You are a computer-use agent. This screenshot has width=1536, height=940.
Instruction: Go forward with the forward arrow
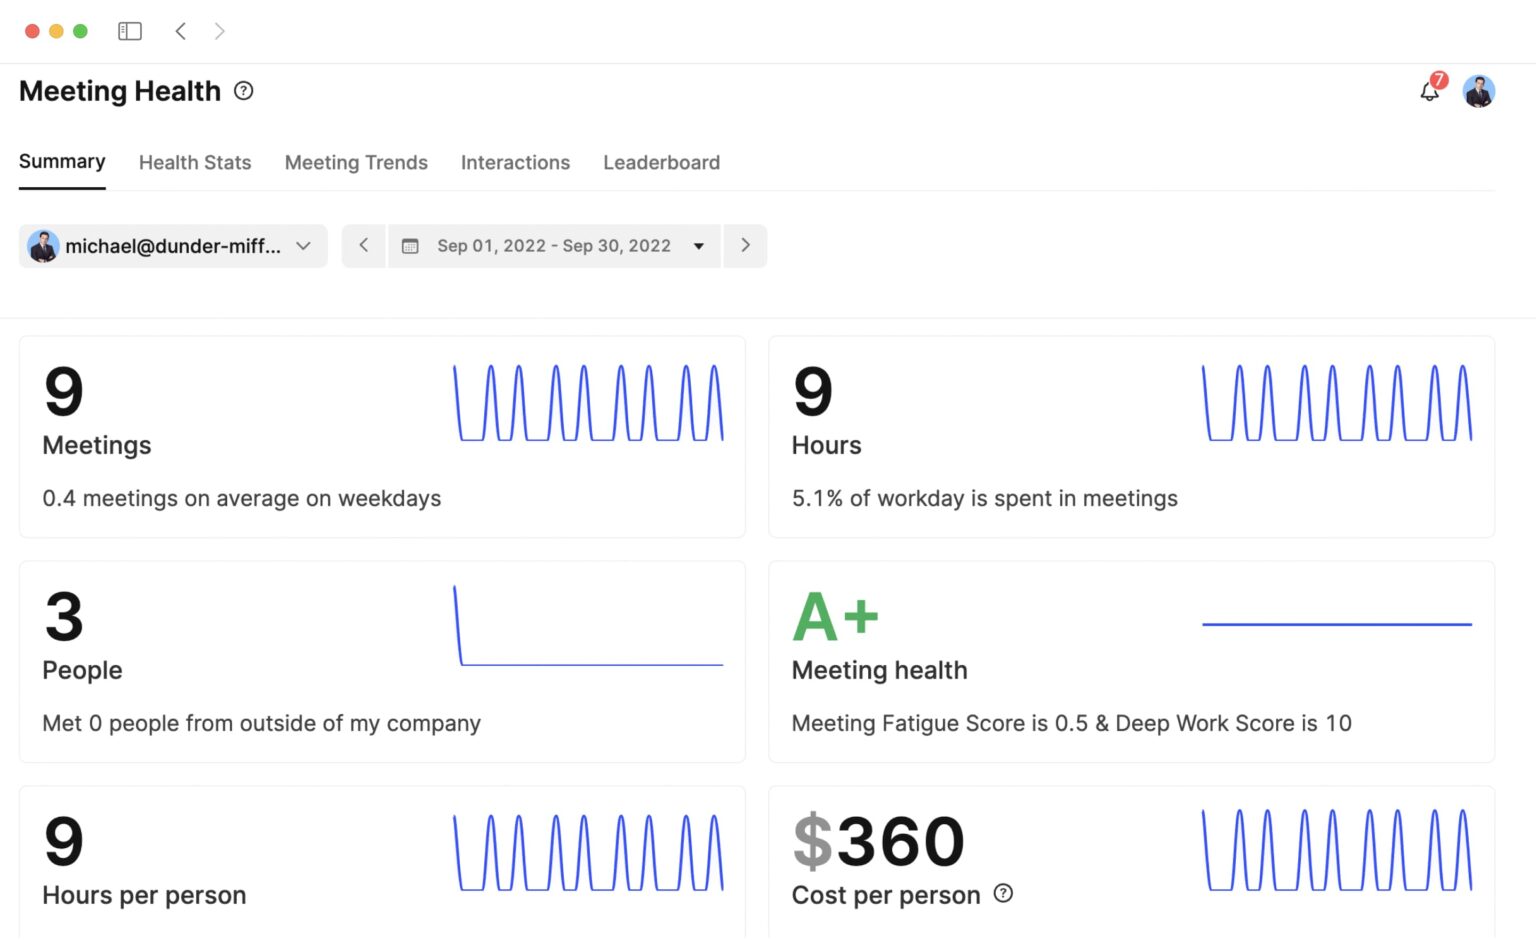(x=220, y=31)
